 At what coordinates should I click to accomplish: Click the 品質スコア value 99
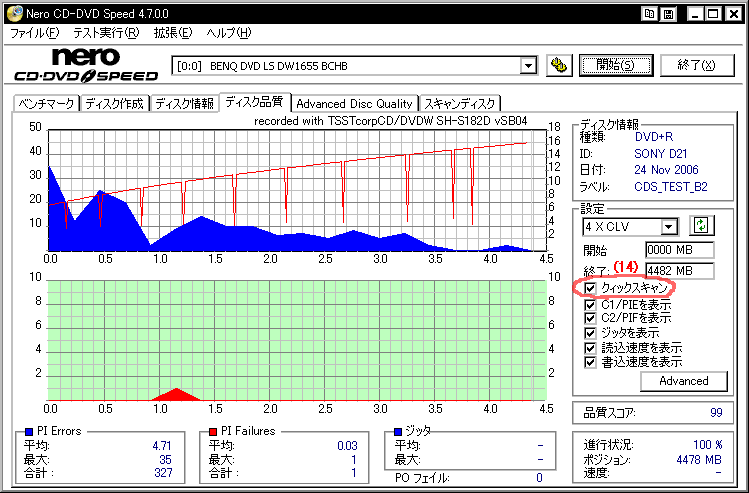(716, 413)
